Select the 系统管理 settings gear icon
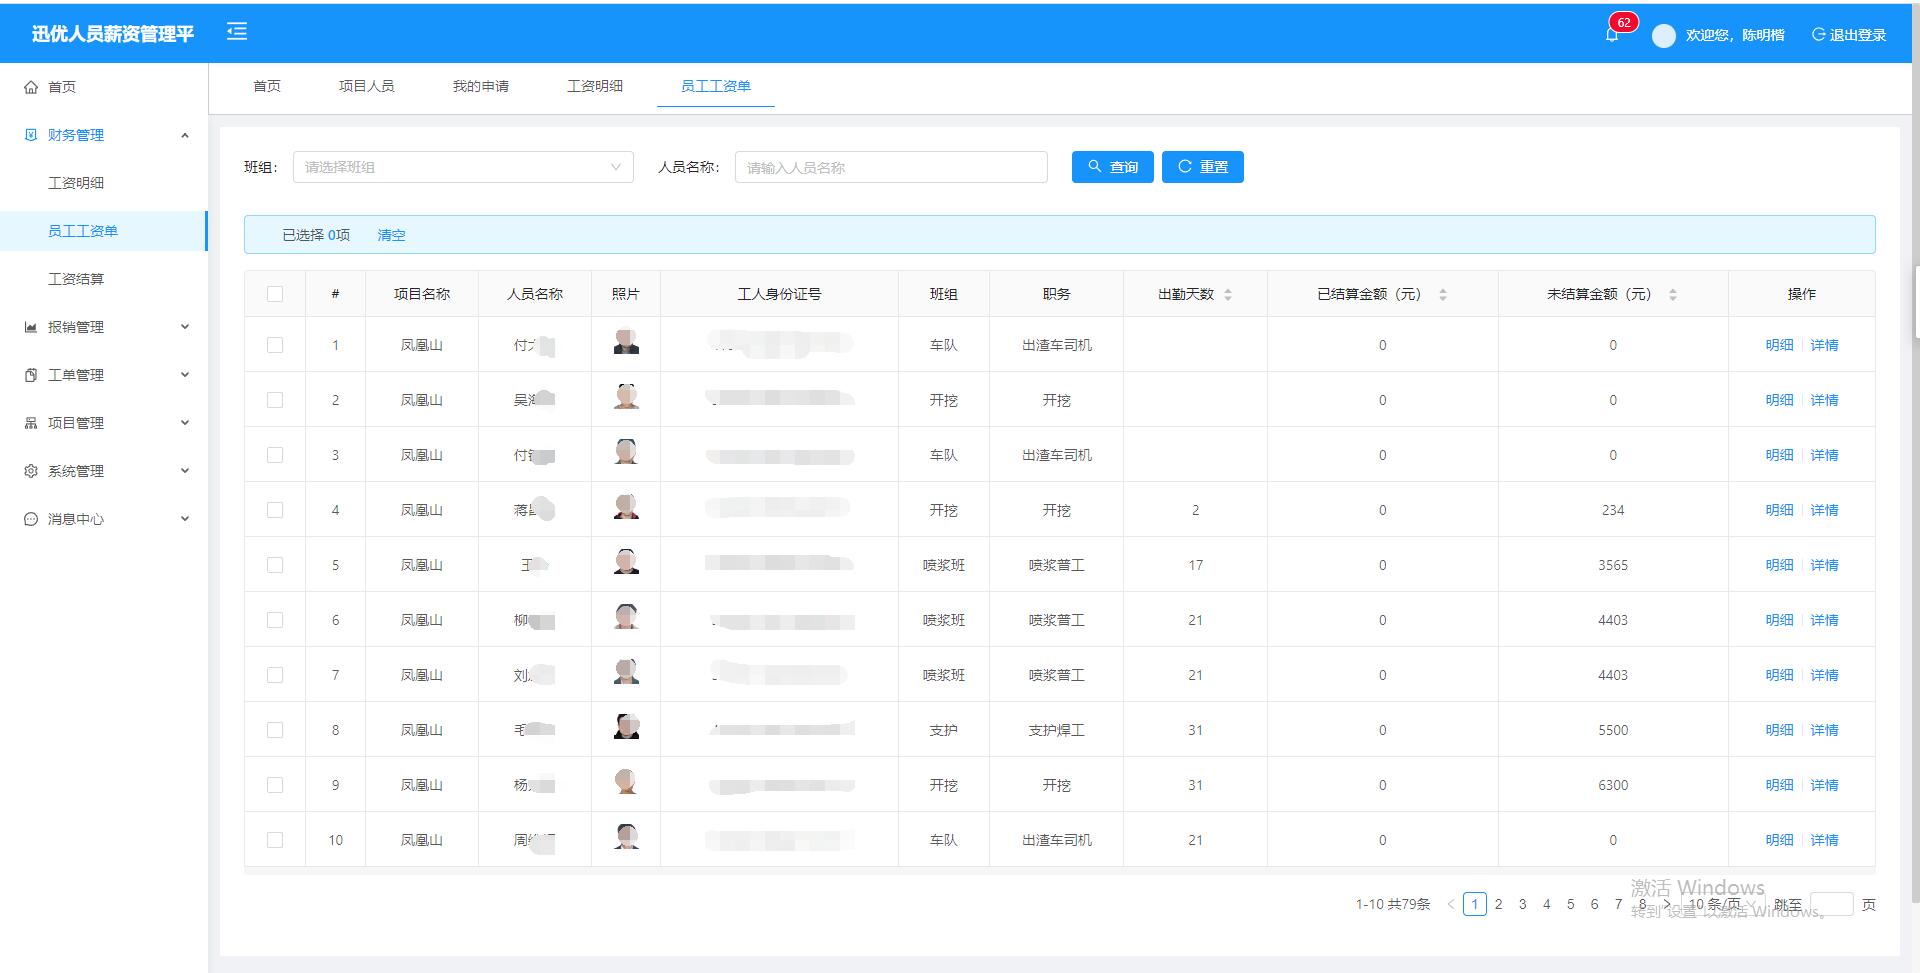This screenshot has height=973, width=1920. 31,471
